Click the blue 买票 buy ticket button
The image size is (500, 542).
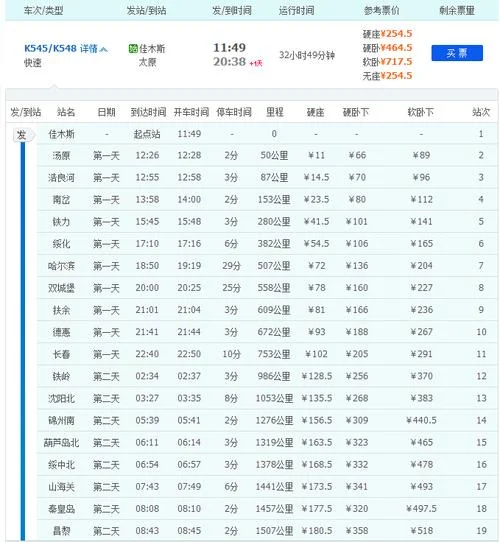[x=457, y=53]
